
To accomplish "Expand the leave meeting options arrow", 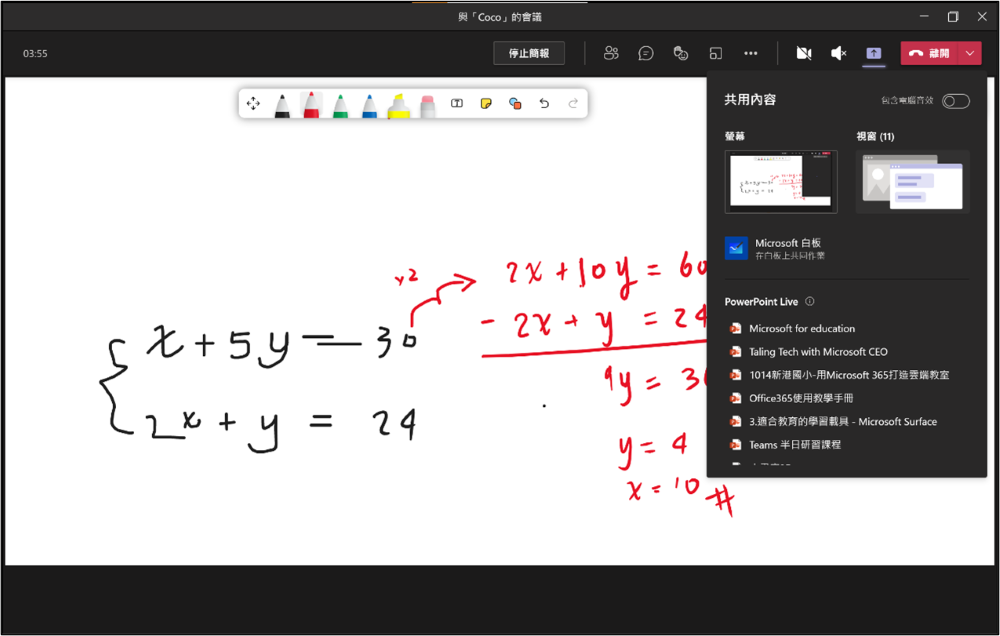I will pos(971,53).
